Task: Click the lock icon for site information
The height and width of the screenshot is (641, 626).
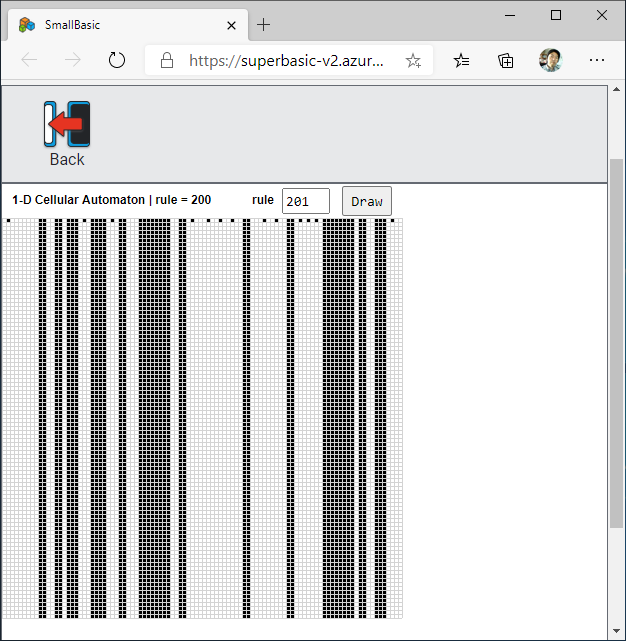Action: (x=167, y=61)
